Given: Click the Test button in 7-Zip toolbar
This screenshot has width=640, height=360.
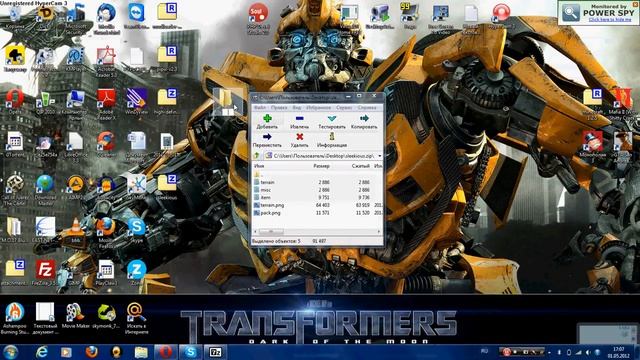Looking at the screenshot, I should (332, 121).
